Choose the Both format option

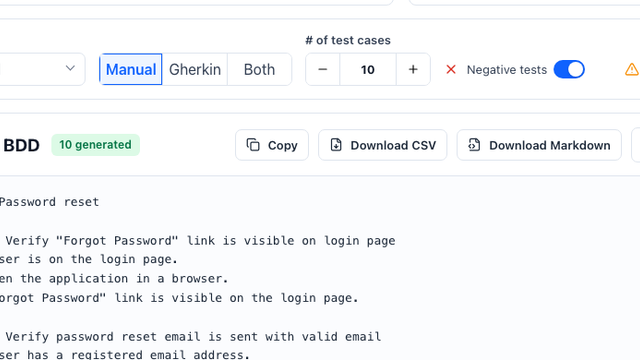[259, 69]
